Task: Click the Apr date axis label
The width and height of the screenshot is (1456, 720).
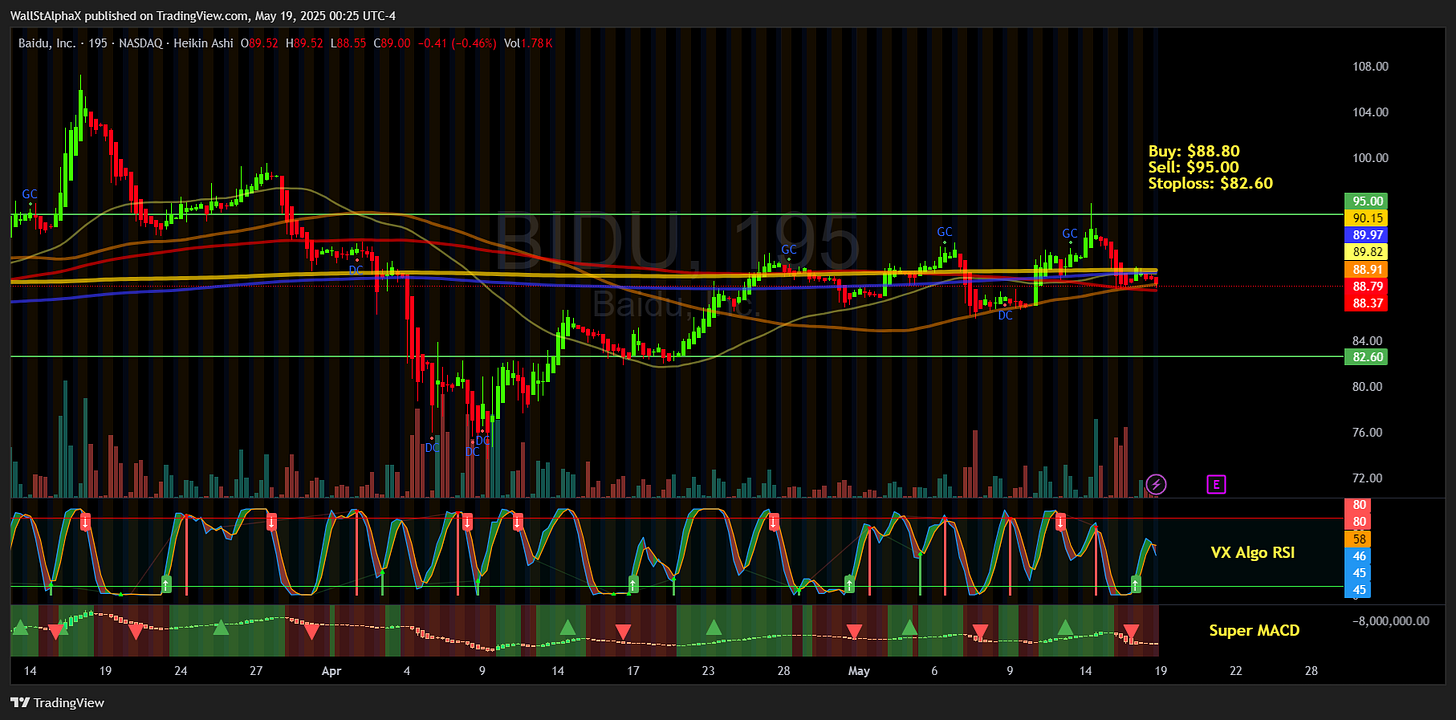Action: 331,672
